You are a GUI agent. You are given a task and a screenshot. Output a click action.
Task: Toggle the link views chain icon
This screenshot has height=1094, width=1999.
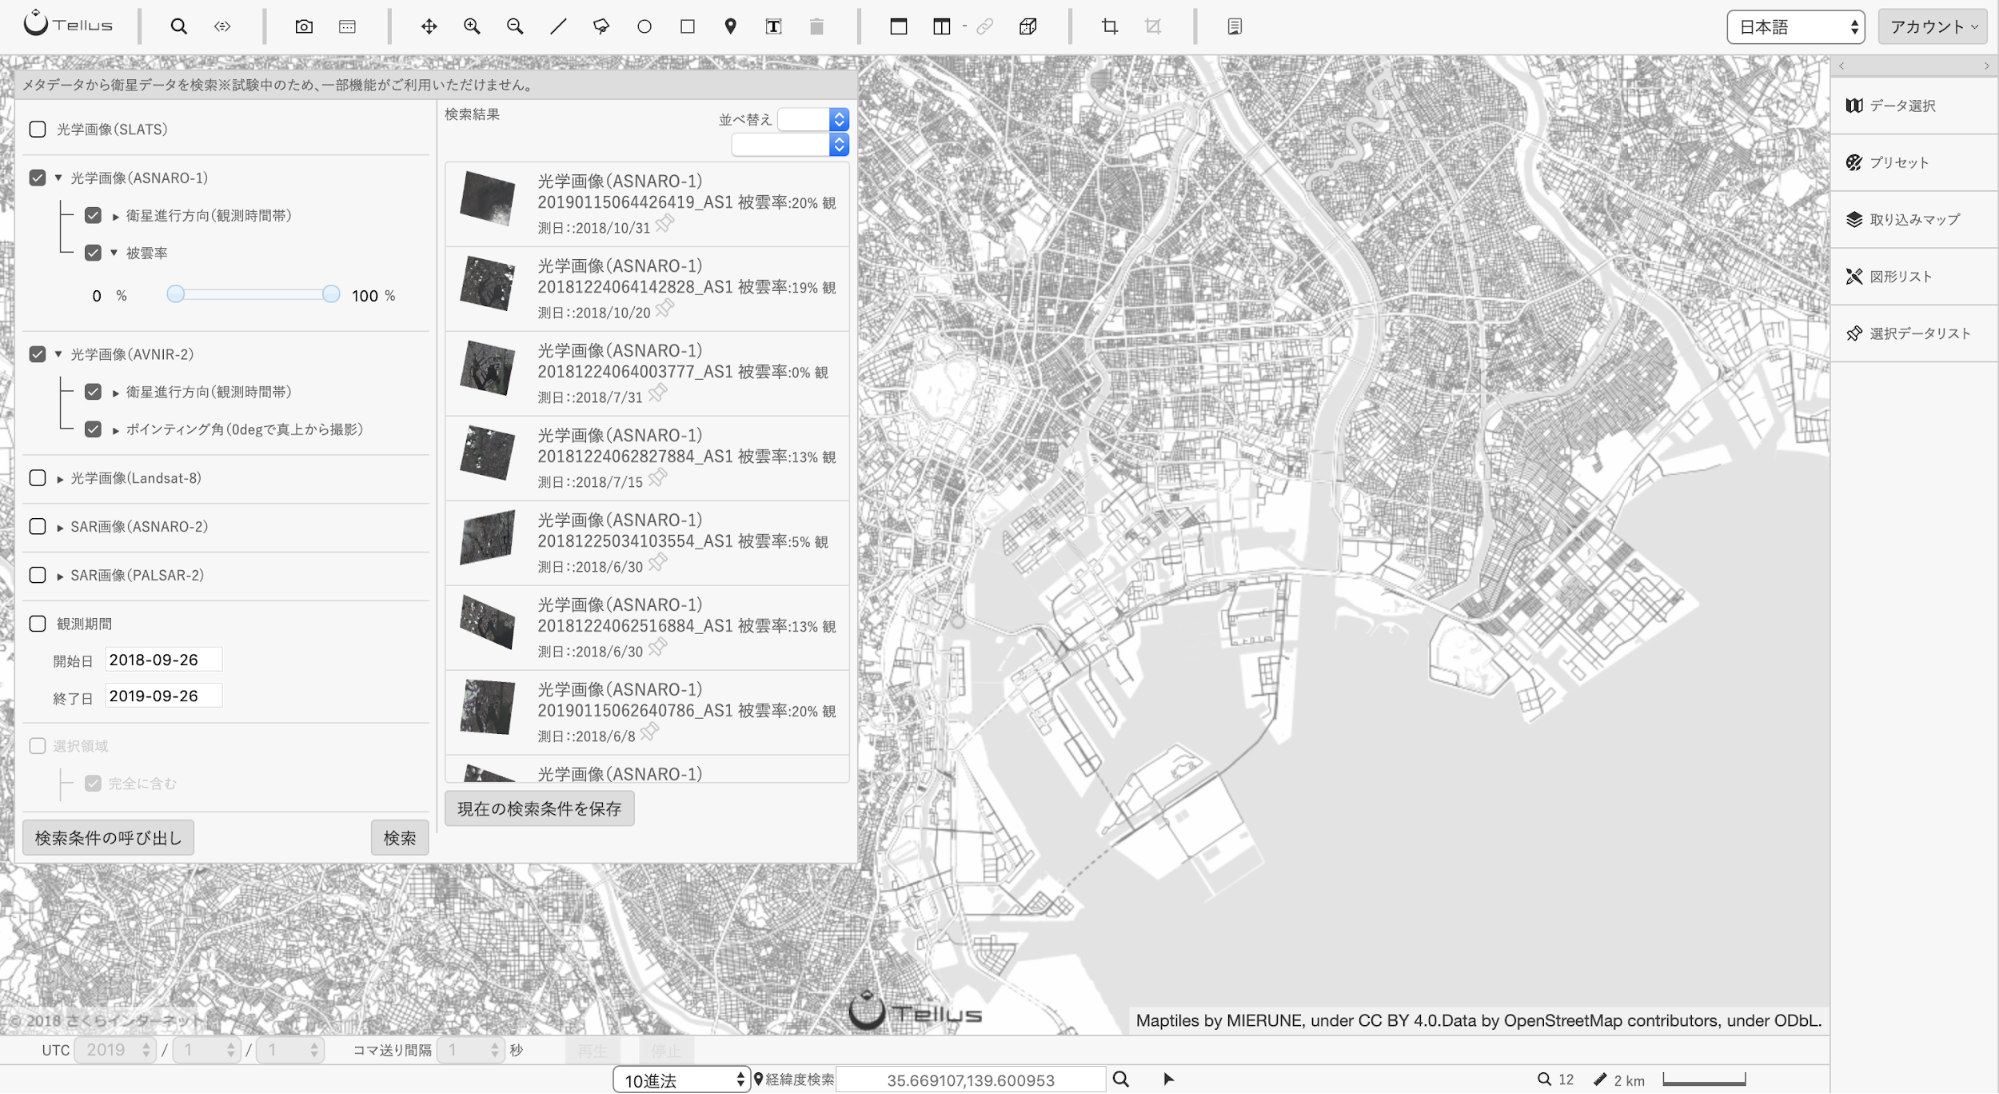(x=985, y=26)
